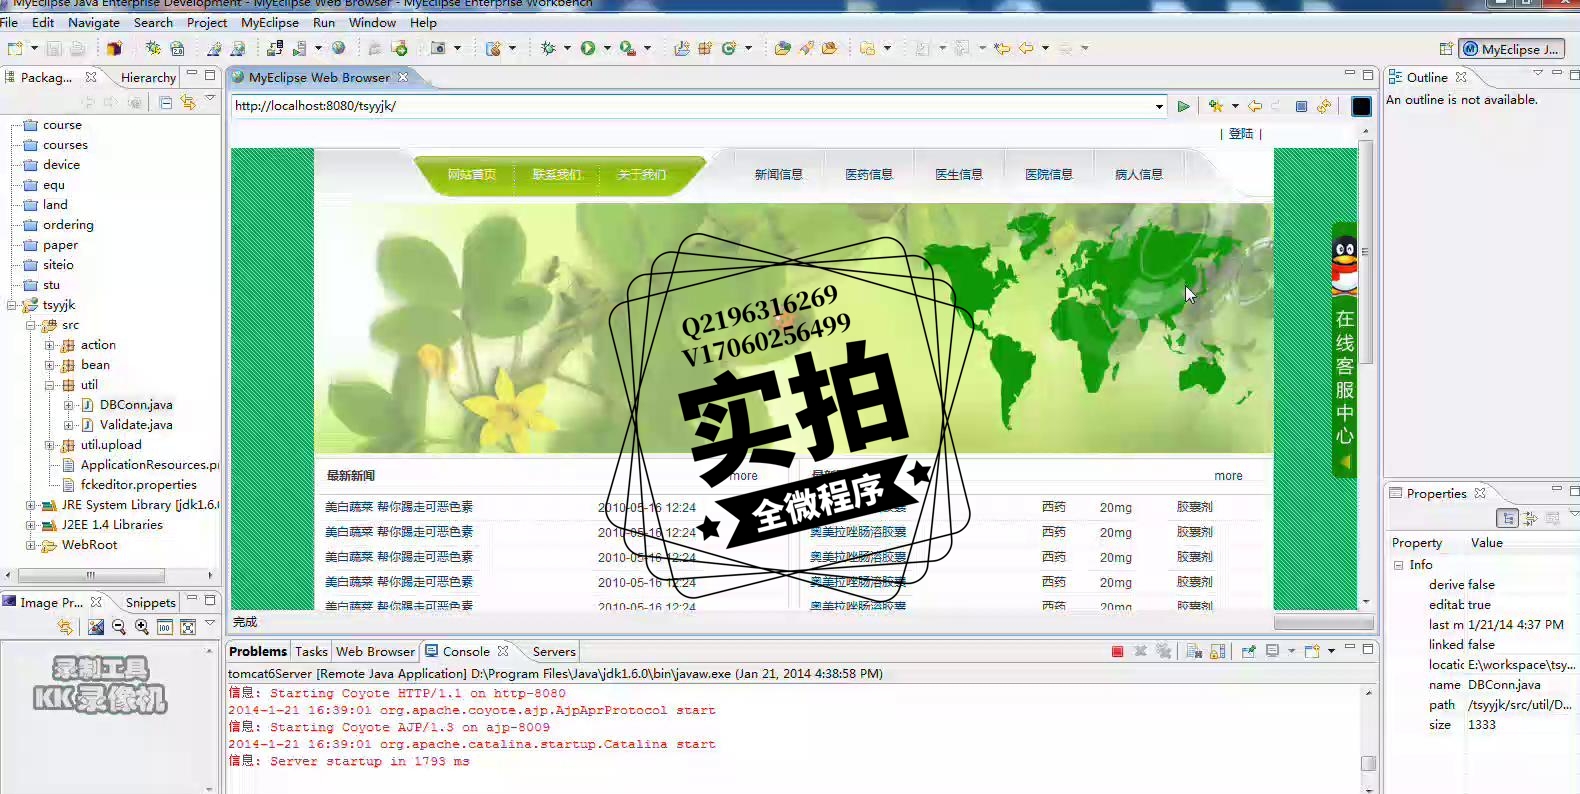1580x794 pixels.
Task: Click the green Run button in the main toolbar
Action: pyautogui.click(x=588, y=48)
